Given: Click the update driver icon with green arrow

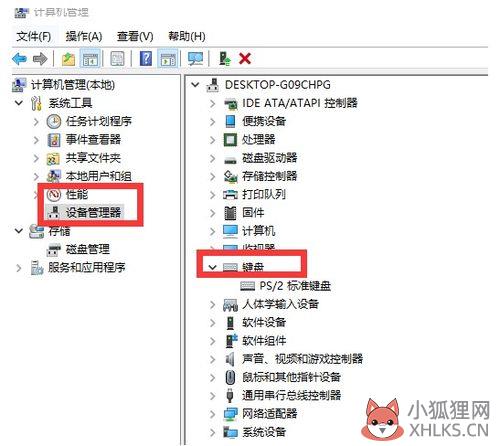Looking at the screenshot, I should click(x=225, y=59).
